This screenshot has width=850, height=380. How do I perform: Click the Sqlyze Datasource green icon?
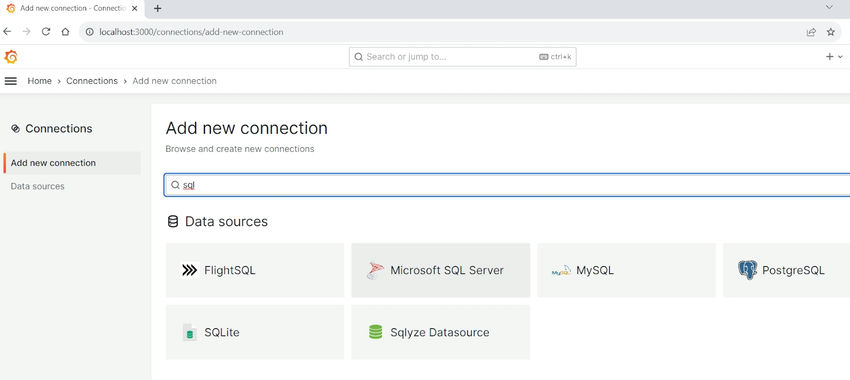[375, 332]
